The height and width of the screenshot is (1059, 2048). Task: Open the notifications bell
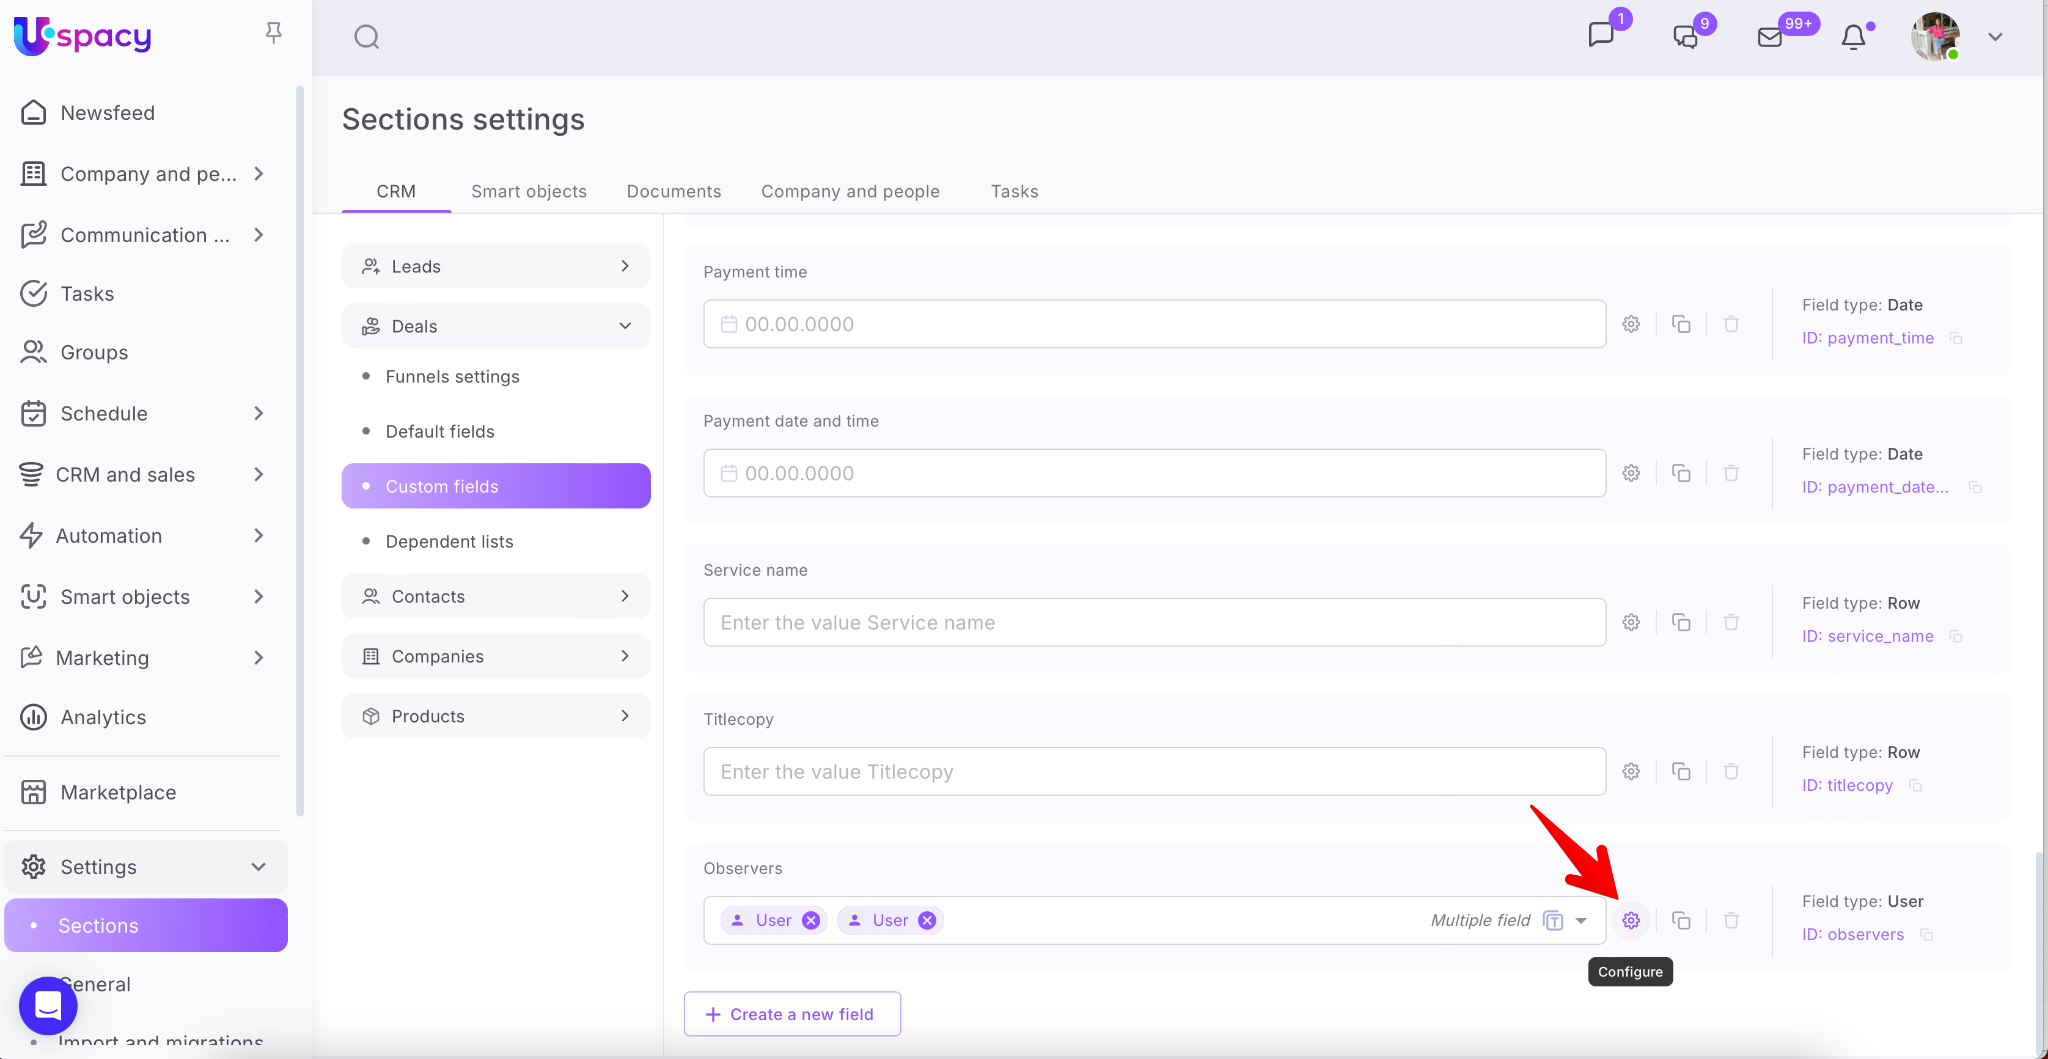click(x=1853, y=37)
